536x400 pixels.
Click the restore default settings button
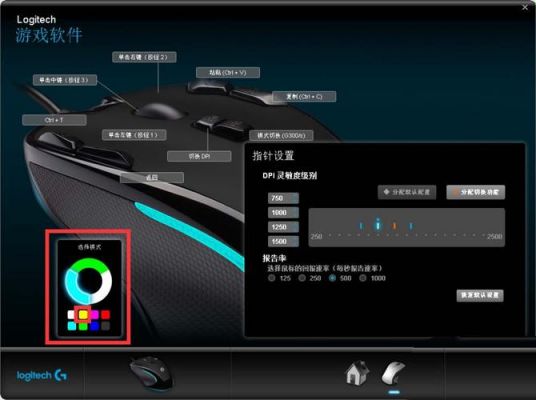click(480, 295)
